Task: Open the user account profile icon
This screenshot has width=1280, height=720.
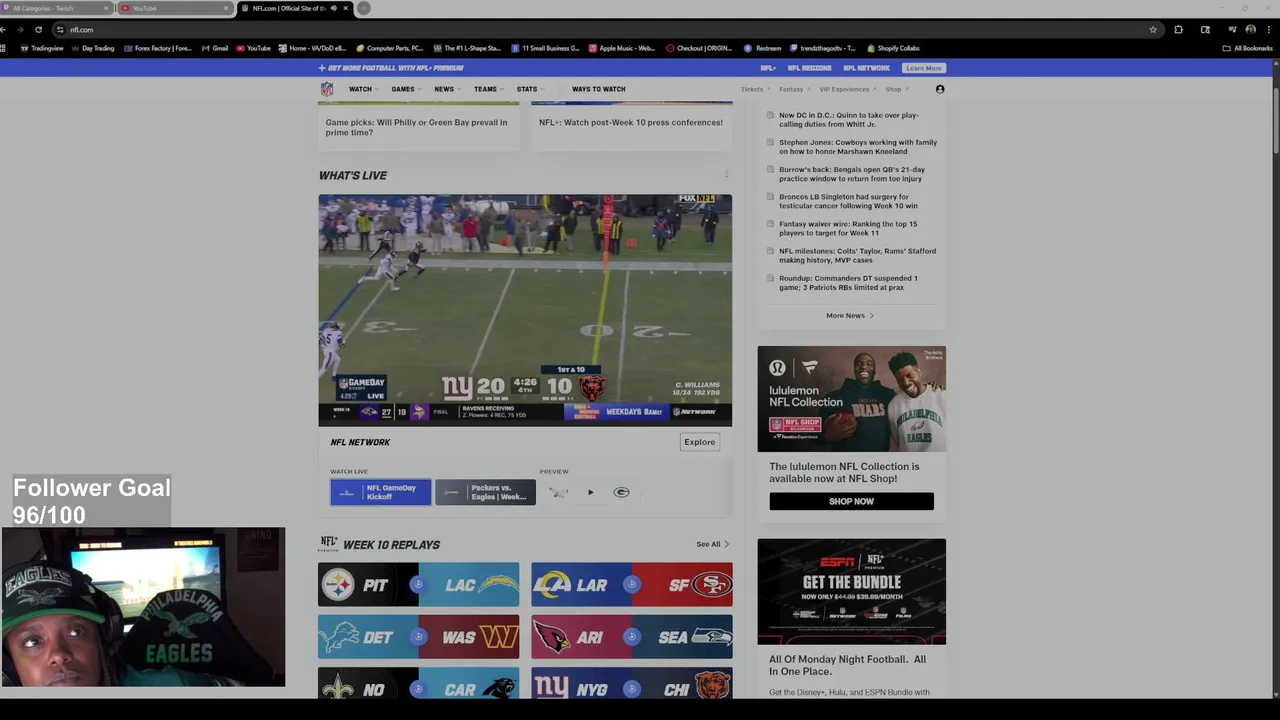Action: (940, 89)
